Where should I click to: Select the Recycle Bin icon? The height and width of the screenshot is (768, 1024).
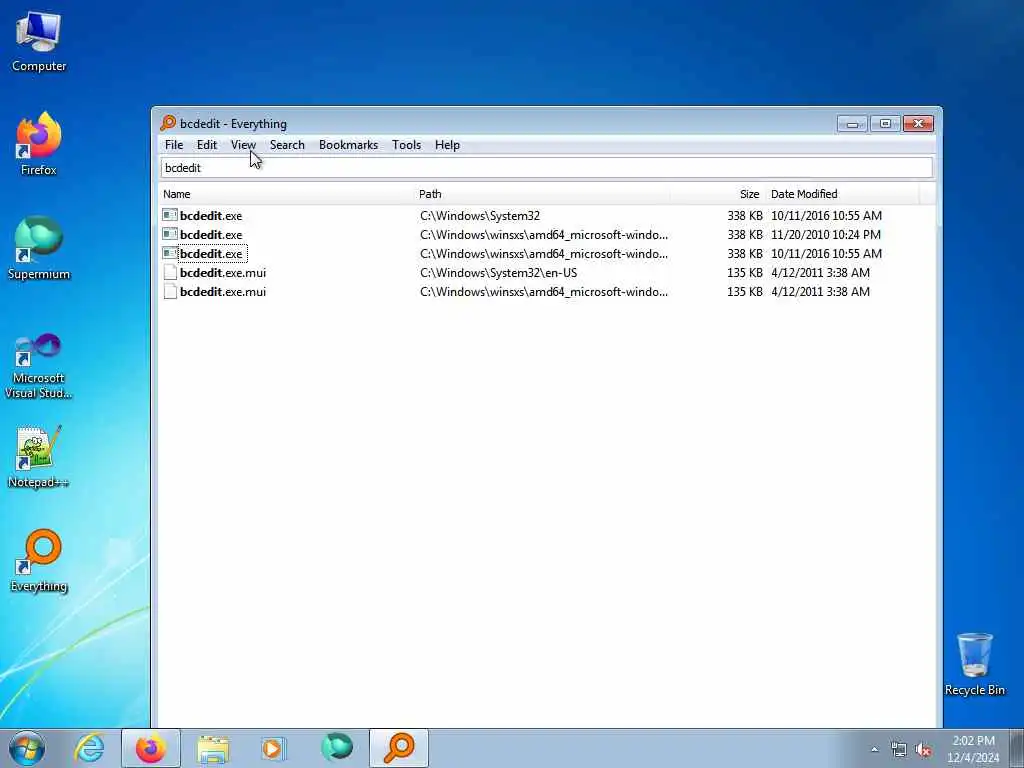tap(974, 665)
